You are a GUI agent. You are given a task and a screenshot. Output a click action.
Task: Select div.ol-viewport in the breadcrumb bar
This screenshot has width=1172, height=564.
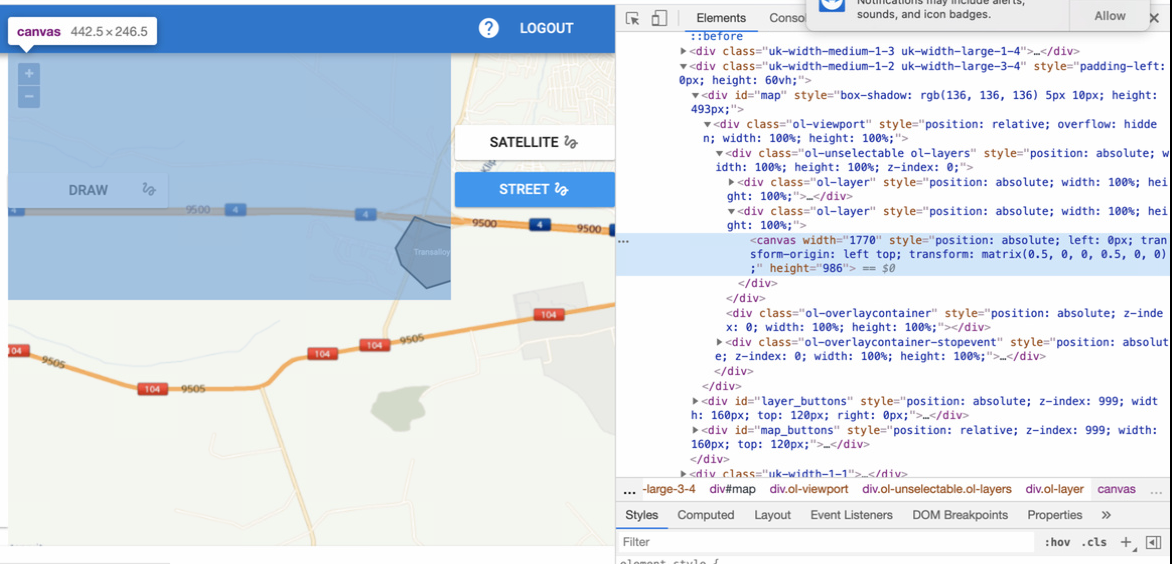(809, 490)
